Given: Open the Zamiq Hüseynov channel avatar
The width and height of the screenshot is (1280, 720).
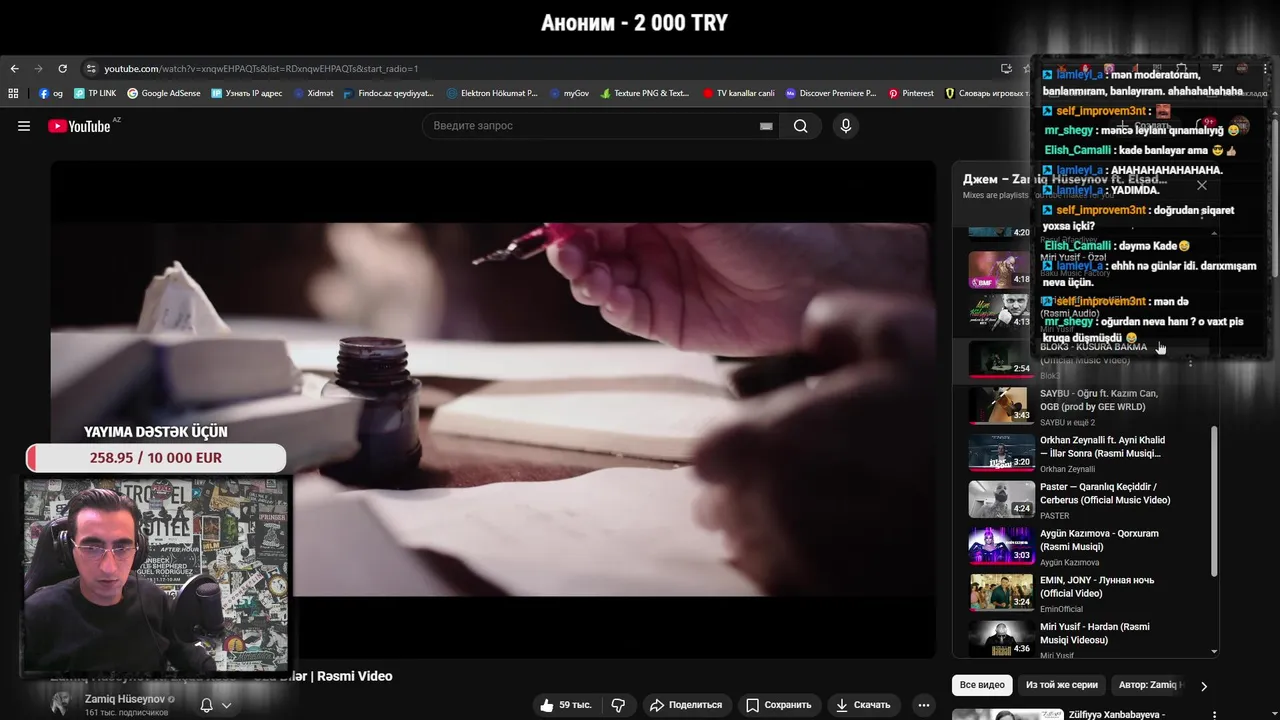Looking at the screenshot, I should [x=63, y=703].
